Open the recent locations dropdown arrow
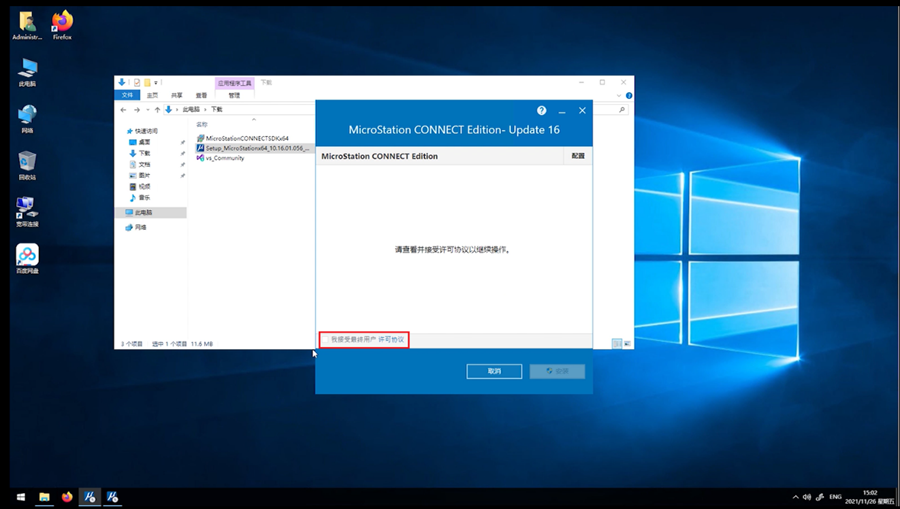This screenshot has width=900, height=509. point(148,110)
